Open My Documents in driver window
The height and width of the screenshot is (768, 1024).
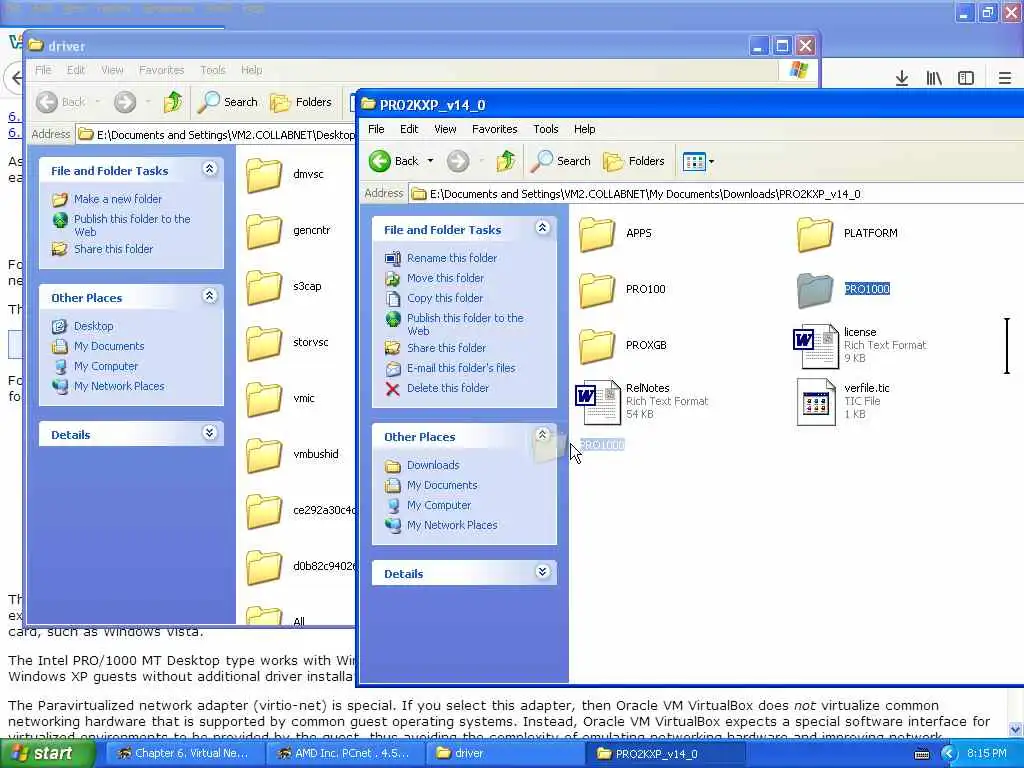[x=108, y=346]
